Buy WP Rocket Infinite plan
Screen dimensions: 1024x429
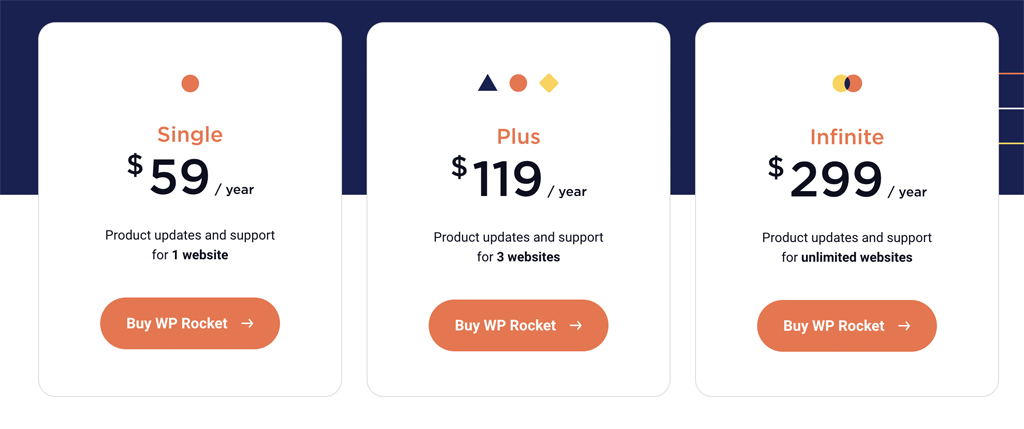847,326
